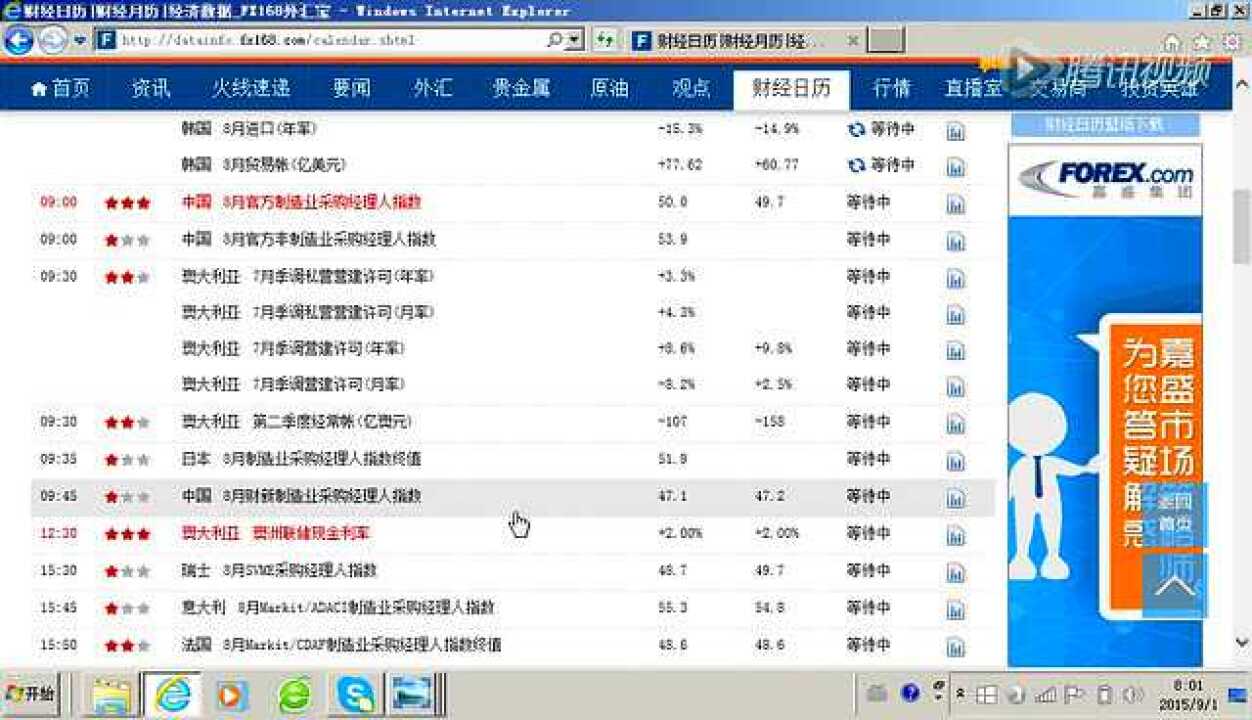The height and width of the screenshot is (720, 1252).
Task: Click refresh icon beside Korea August imports status
Action: tap(856, 130)
